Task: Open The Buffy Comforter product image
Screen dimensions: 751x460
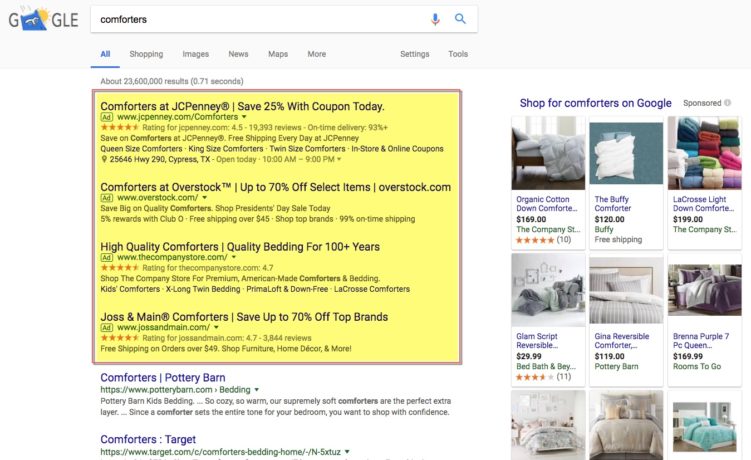Action: [x=626, y=153]
